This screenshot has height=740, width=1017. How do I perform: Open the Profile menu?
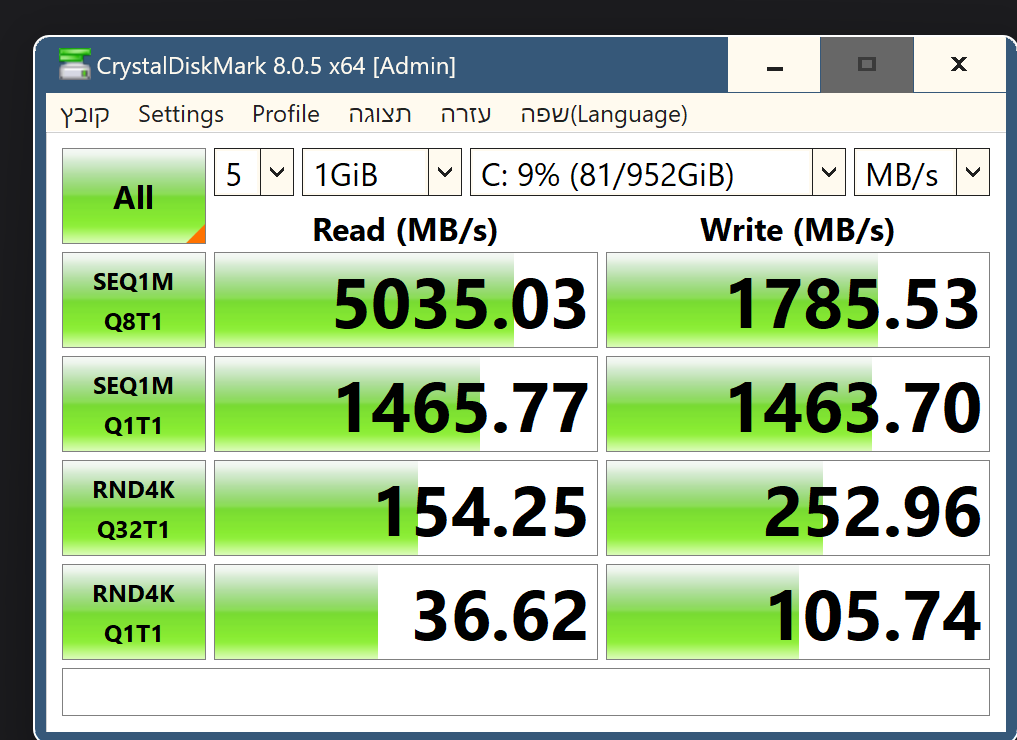pyautogui.click(x=285, y=114)
